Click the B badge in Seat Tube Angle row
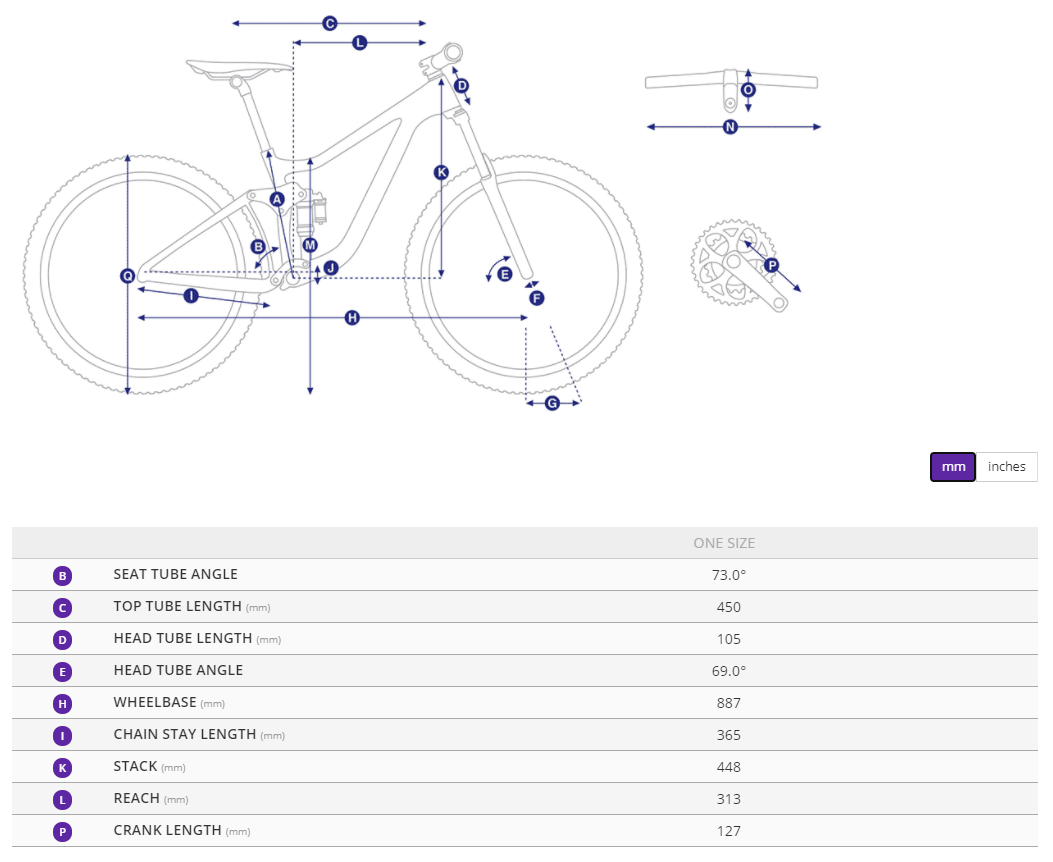 point(62,575)
